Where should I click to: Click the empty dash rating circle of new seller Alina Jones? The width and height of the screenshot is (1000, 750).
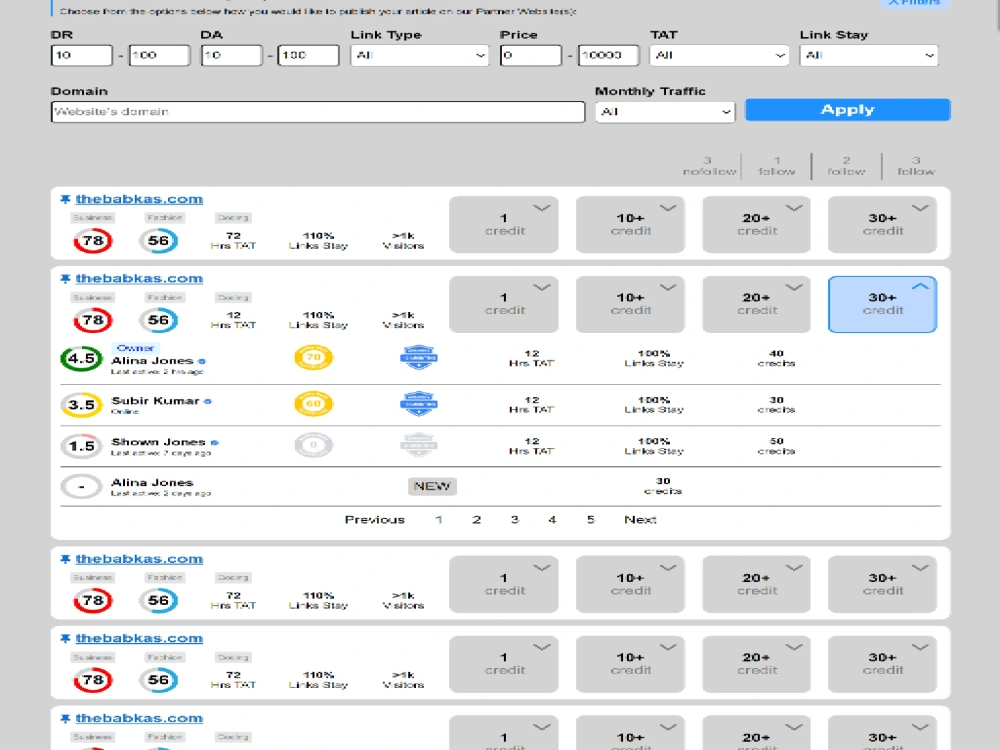click(x=81, y=487)
